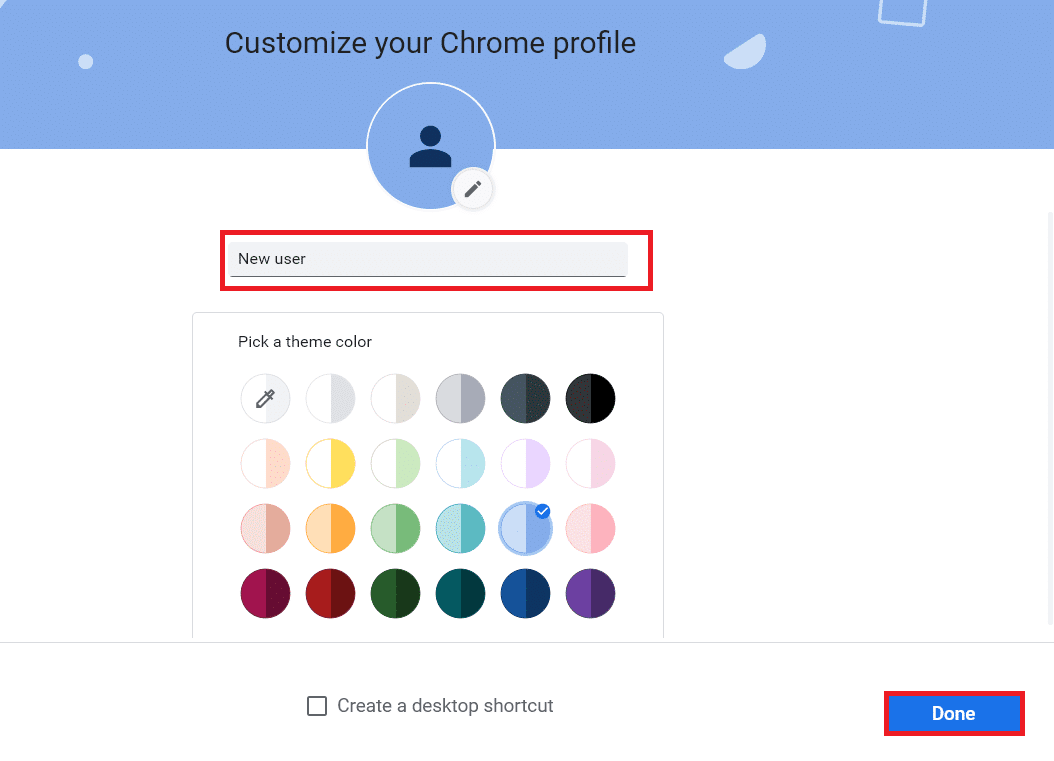
Task: Select the lavender theme color
Action: 525,463
